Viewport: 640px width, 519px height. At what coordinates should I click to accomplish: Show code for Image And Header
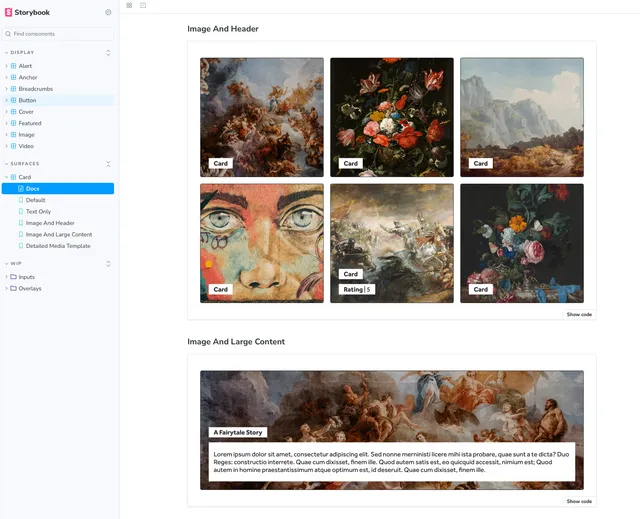click(579, 314)
